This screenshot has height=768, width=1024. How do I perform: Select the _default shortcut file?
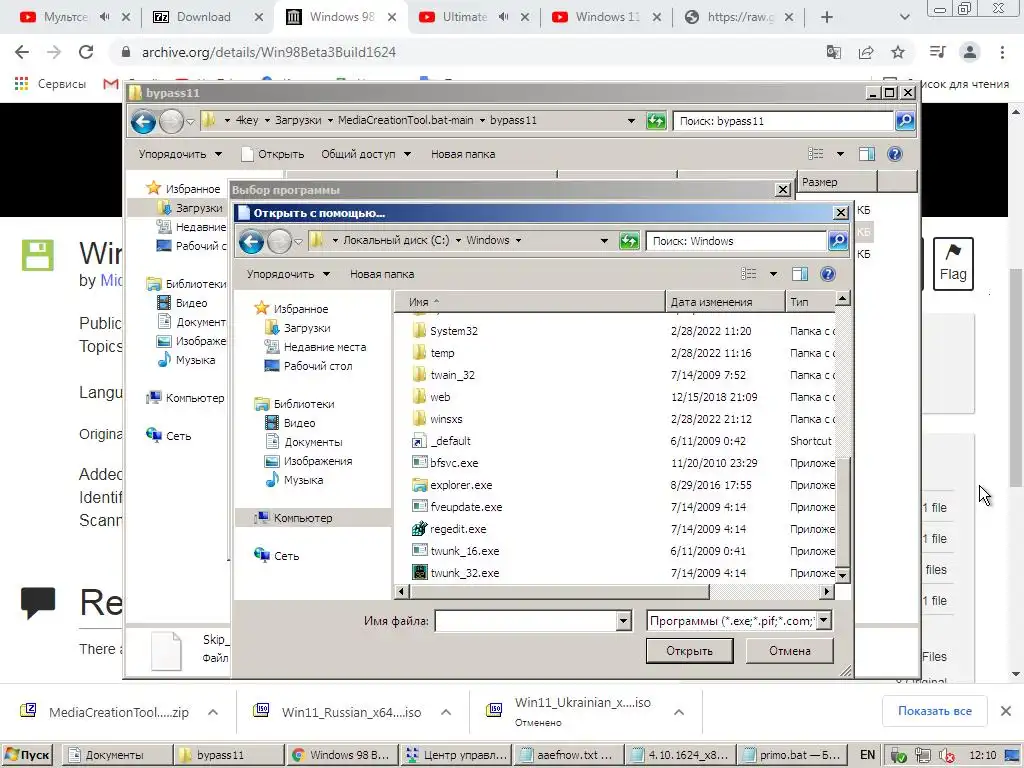(450, 441)
